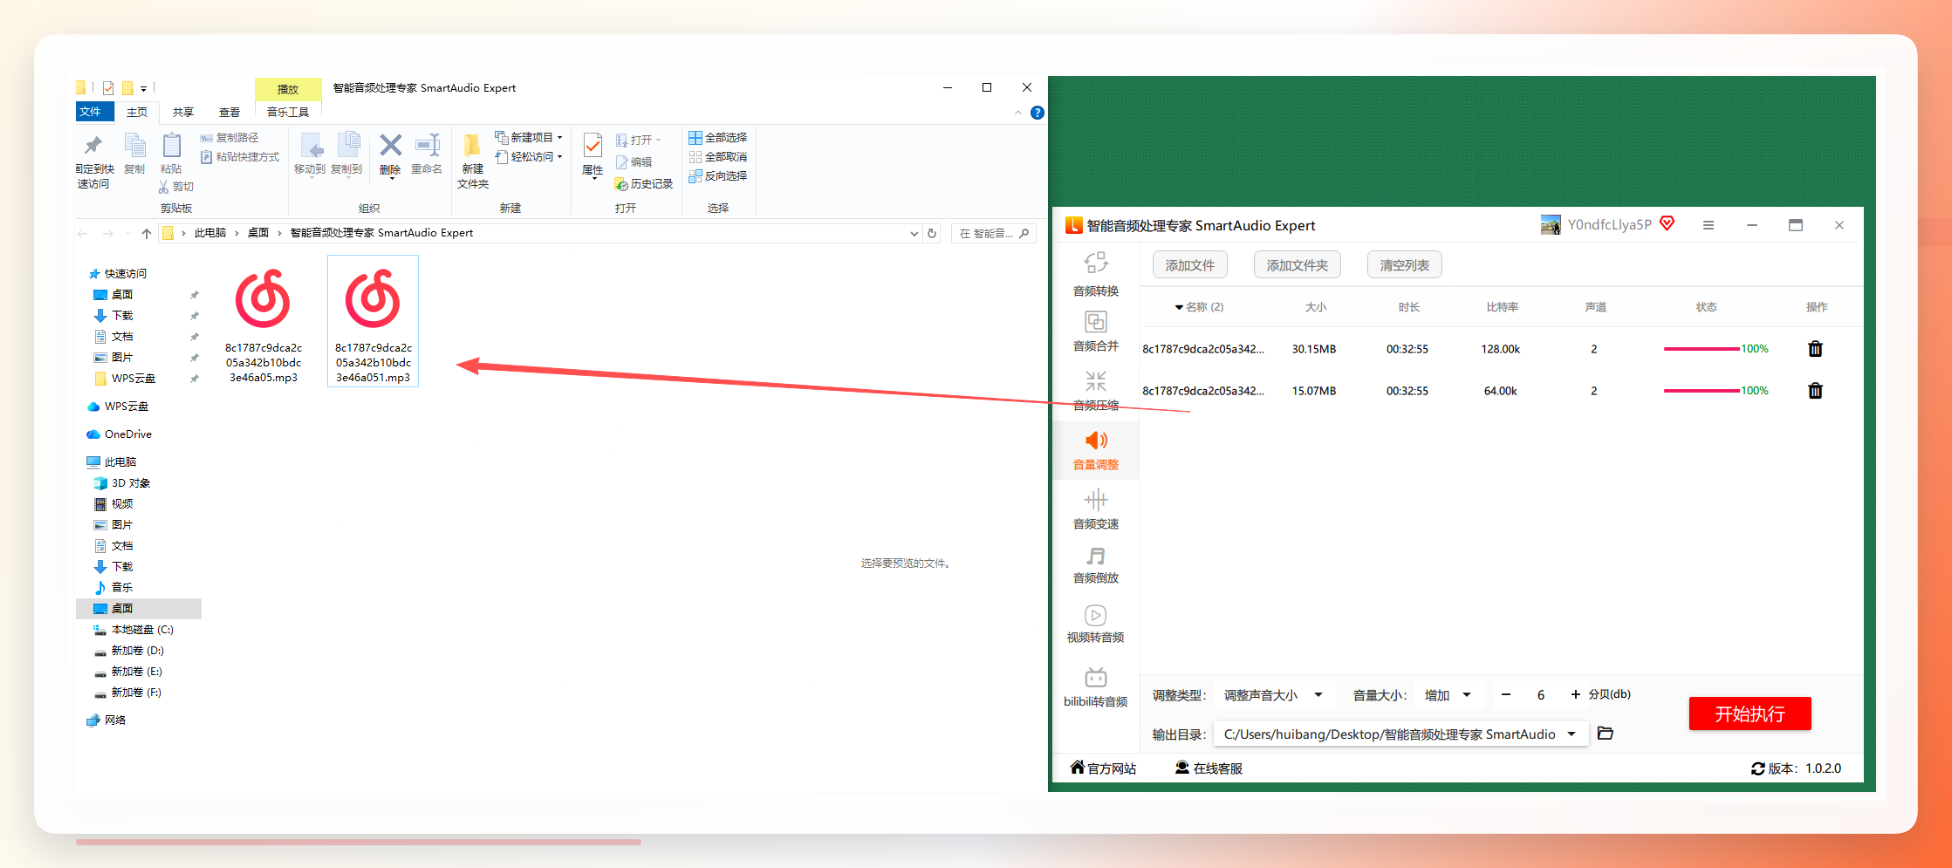Browse output folder via folder icon
1952x868 pixels.
click(x=1606, y=734)
